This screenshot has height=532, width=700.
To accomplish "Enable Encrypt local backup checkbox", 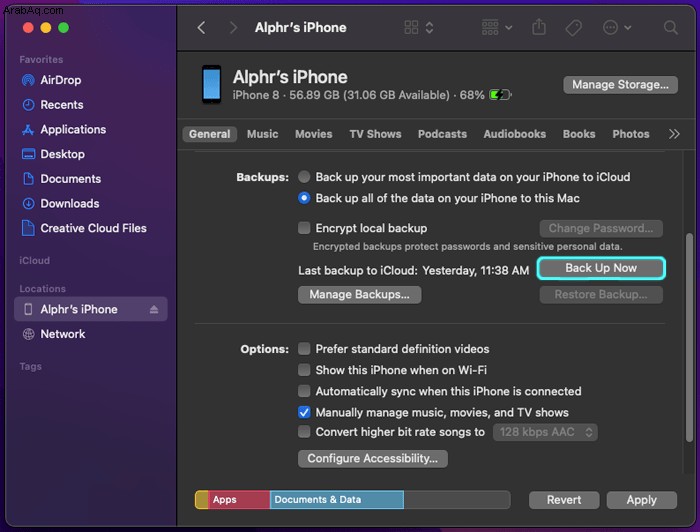I will pos(304,228).
